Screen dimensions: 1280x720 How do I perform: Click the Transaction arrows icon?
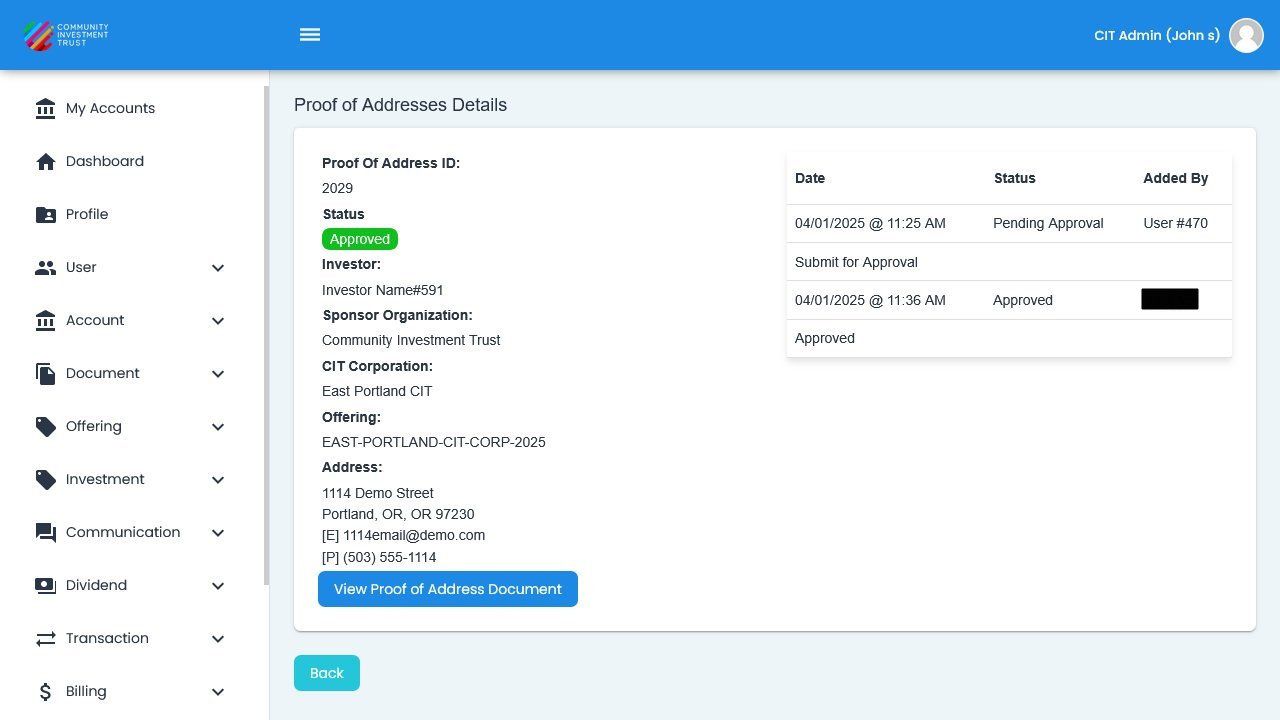45,638
